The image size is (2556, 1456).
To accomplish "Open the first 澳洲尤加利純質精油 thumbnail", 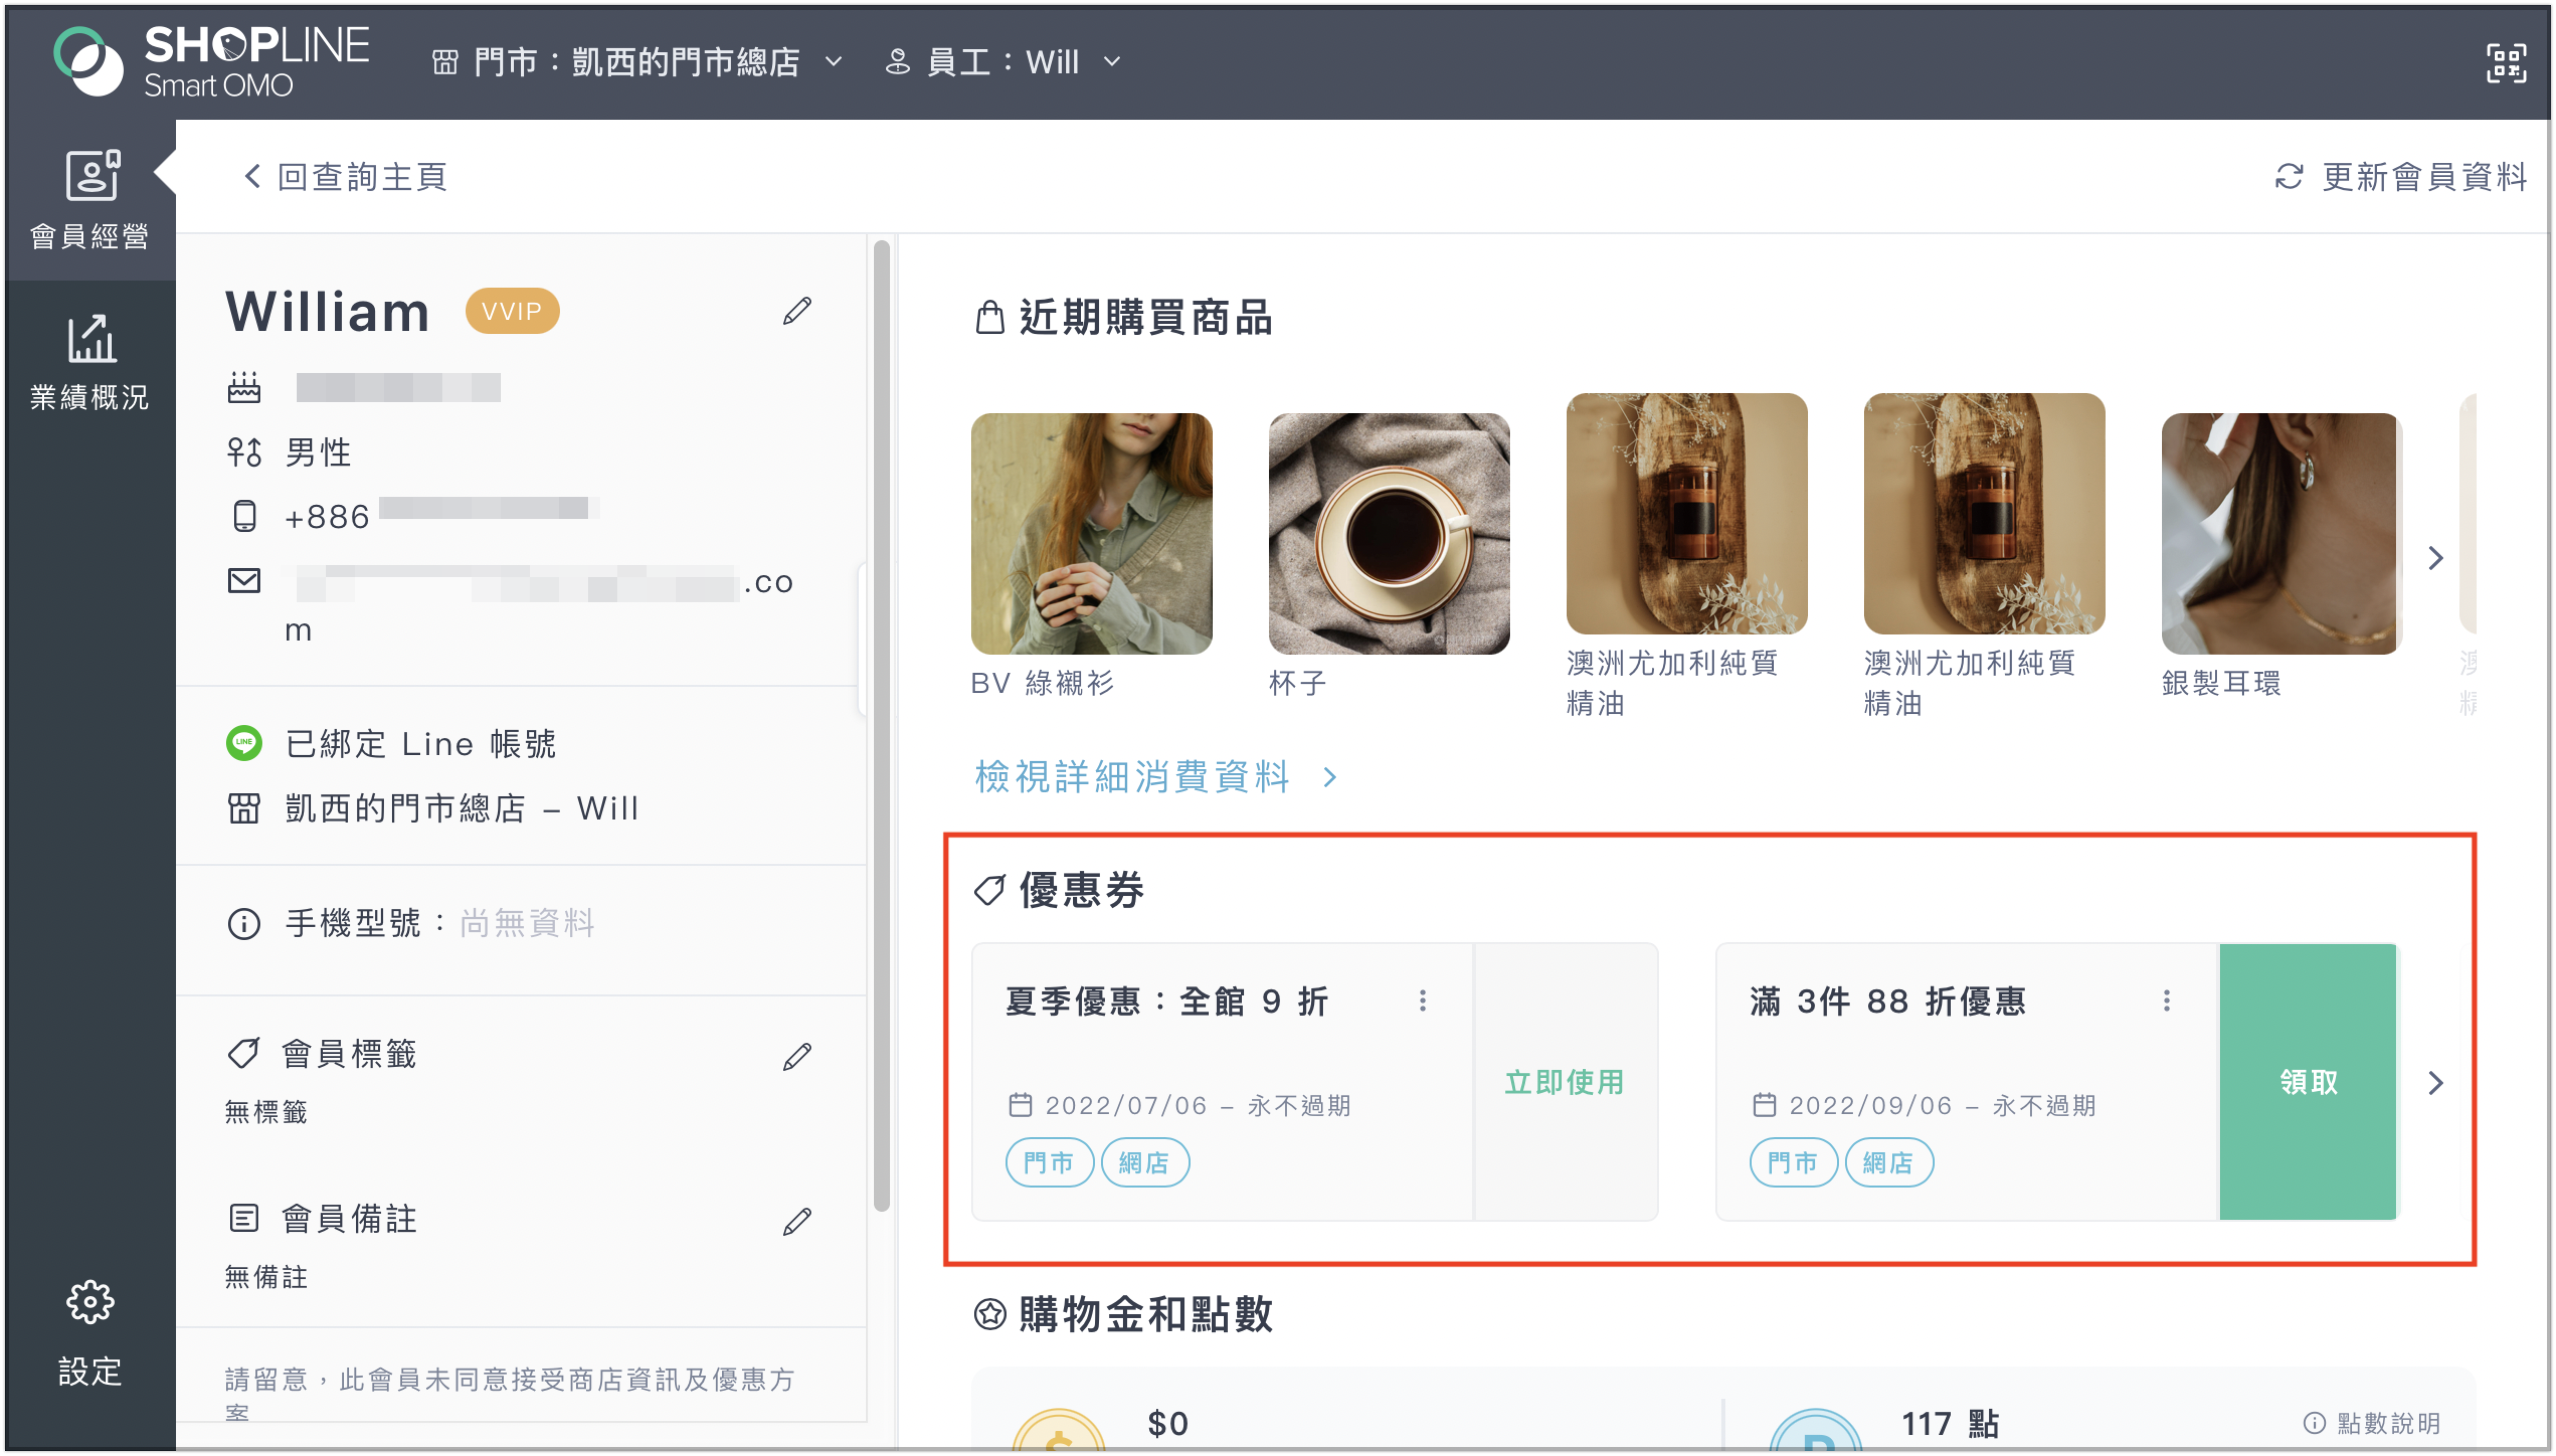I will (1686, 514).
